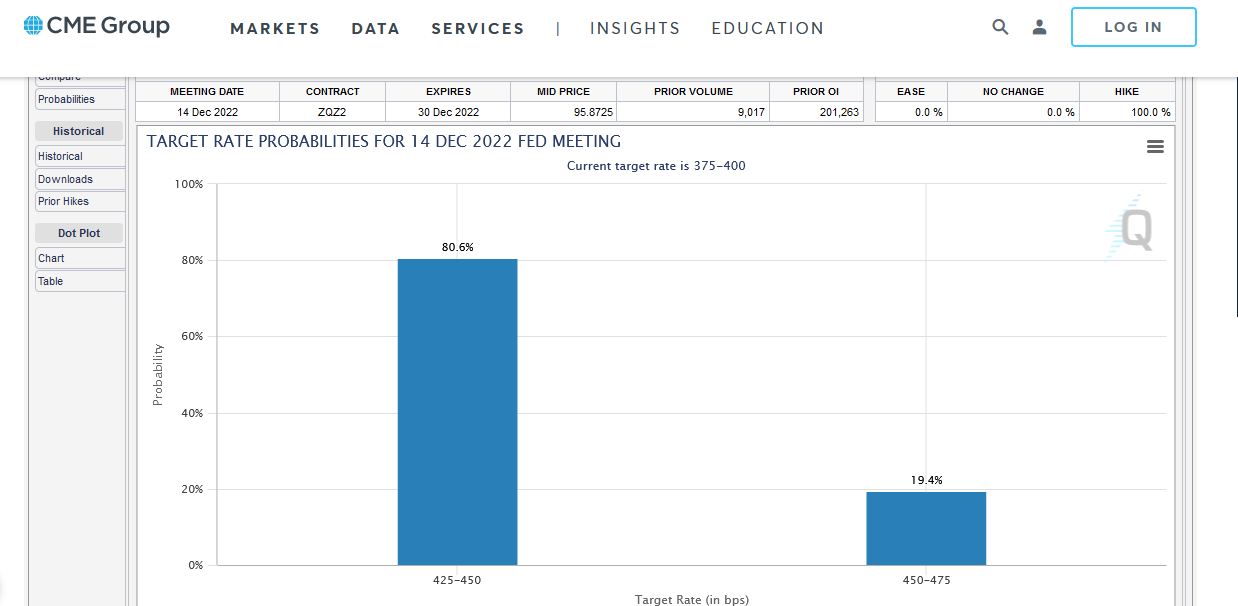Open the Services menu
Image resolution: width=1238 pixels, height=606 pixels.
click(478, 29)
